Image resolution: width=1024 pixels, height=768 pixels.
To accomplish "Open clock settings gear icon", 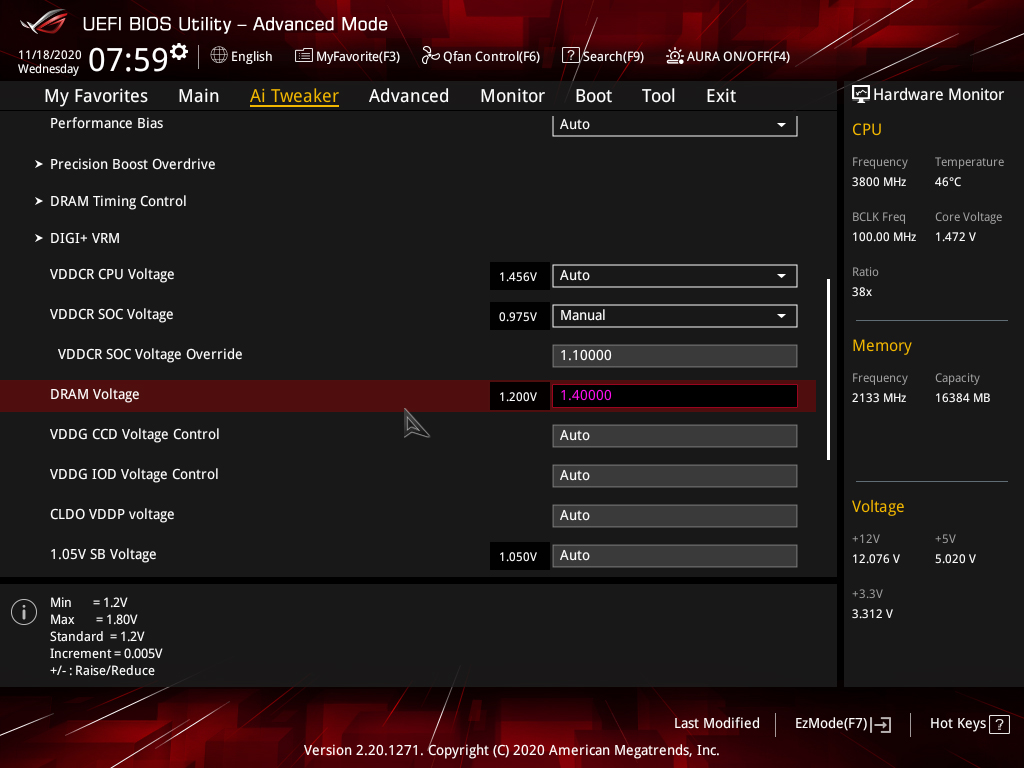I will [x=178, y=51].
